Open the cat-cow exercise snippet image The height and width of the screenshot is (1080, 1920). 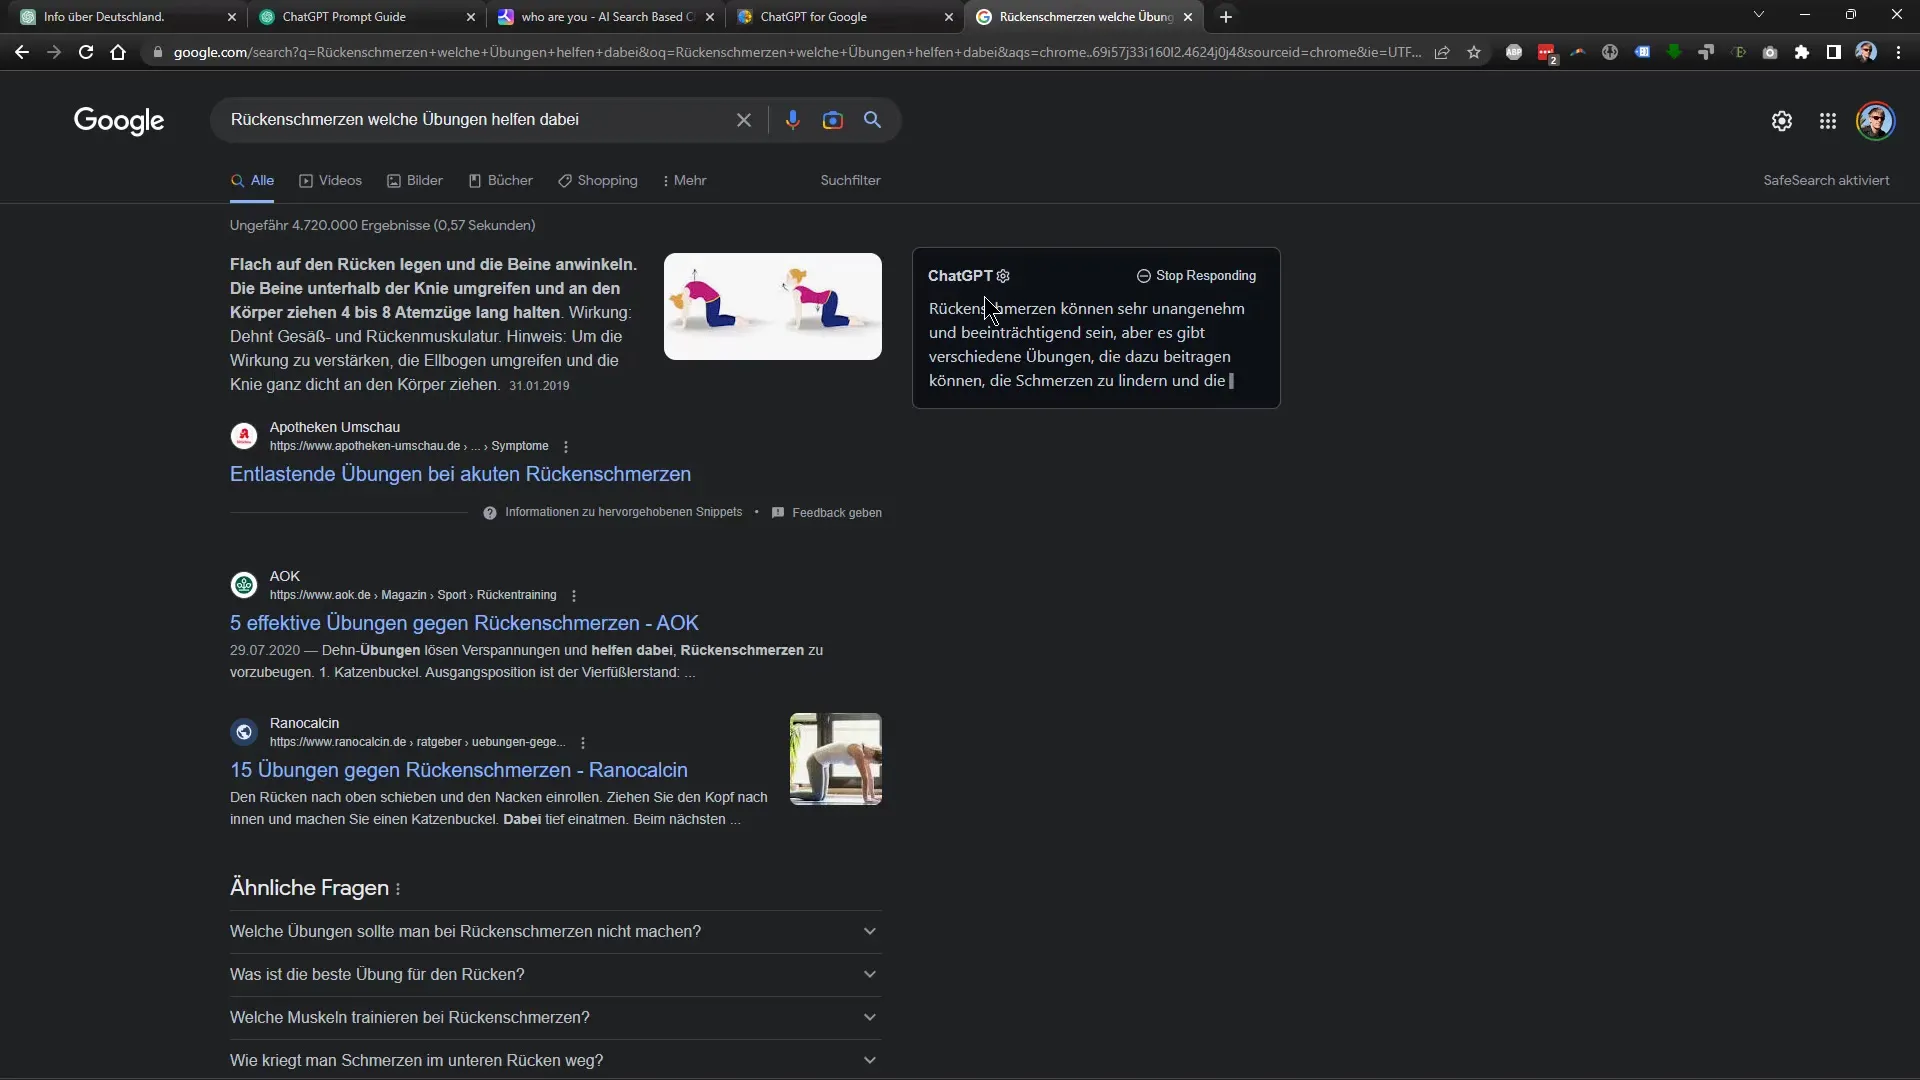773,307
